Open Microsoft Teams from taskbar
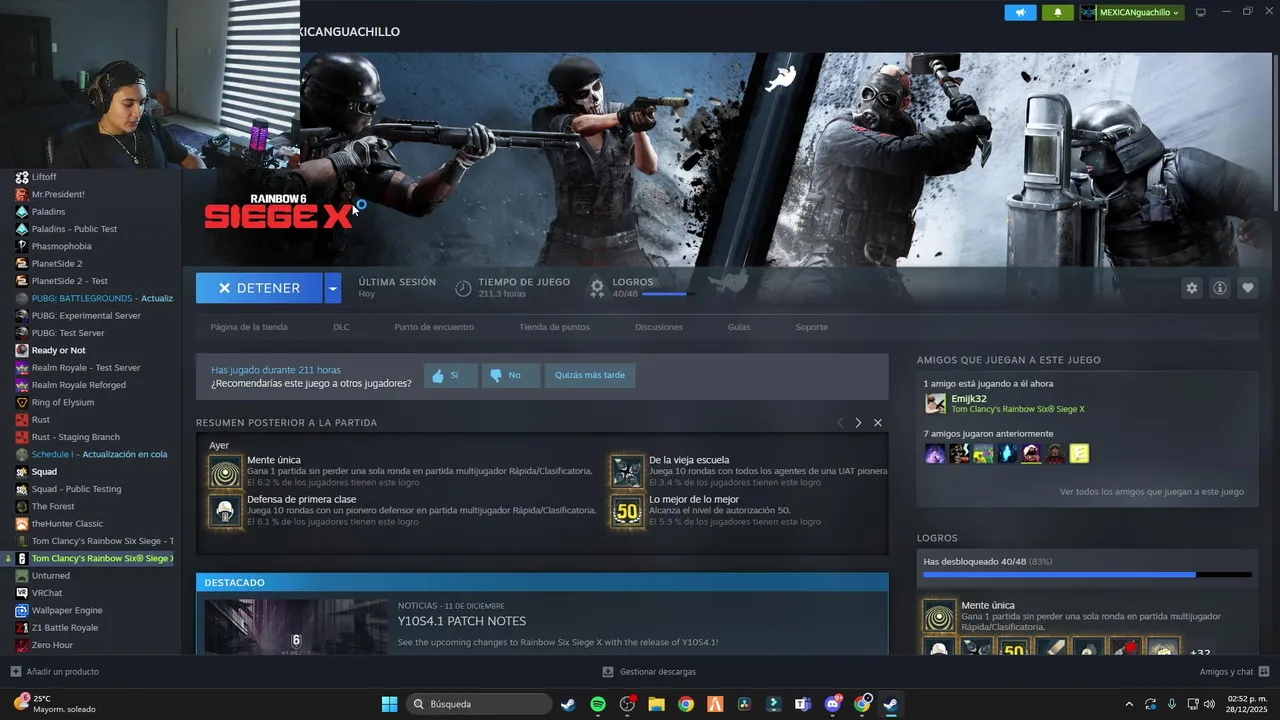This screenshot has width=1280, height=720. coord(803,704)
